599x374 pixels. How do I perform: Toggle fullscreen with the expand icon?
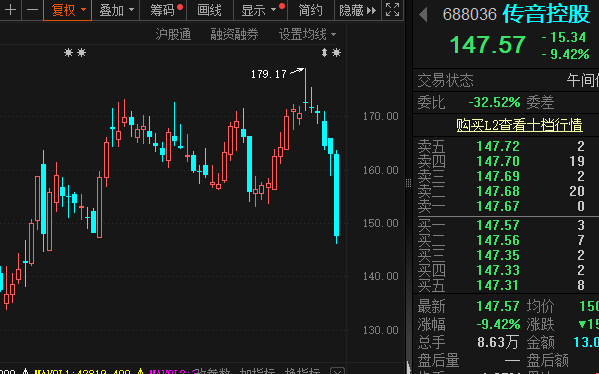[x=392, y=10]
